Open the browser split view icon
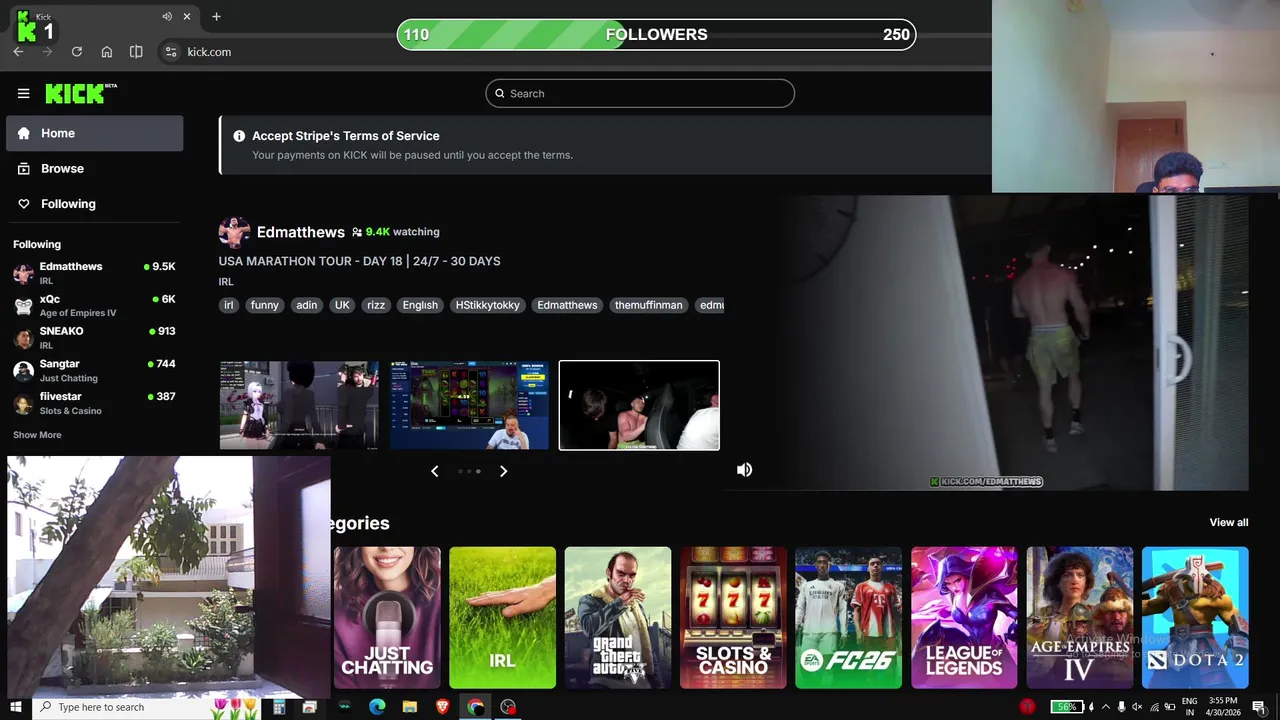Viewport: 1280px width, 720px height. pyautogui.click(x=136, y=52)
